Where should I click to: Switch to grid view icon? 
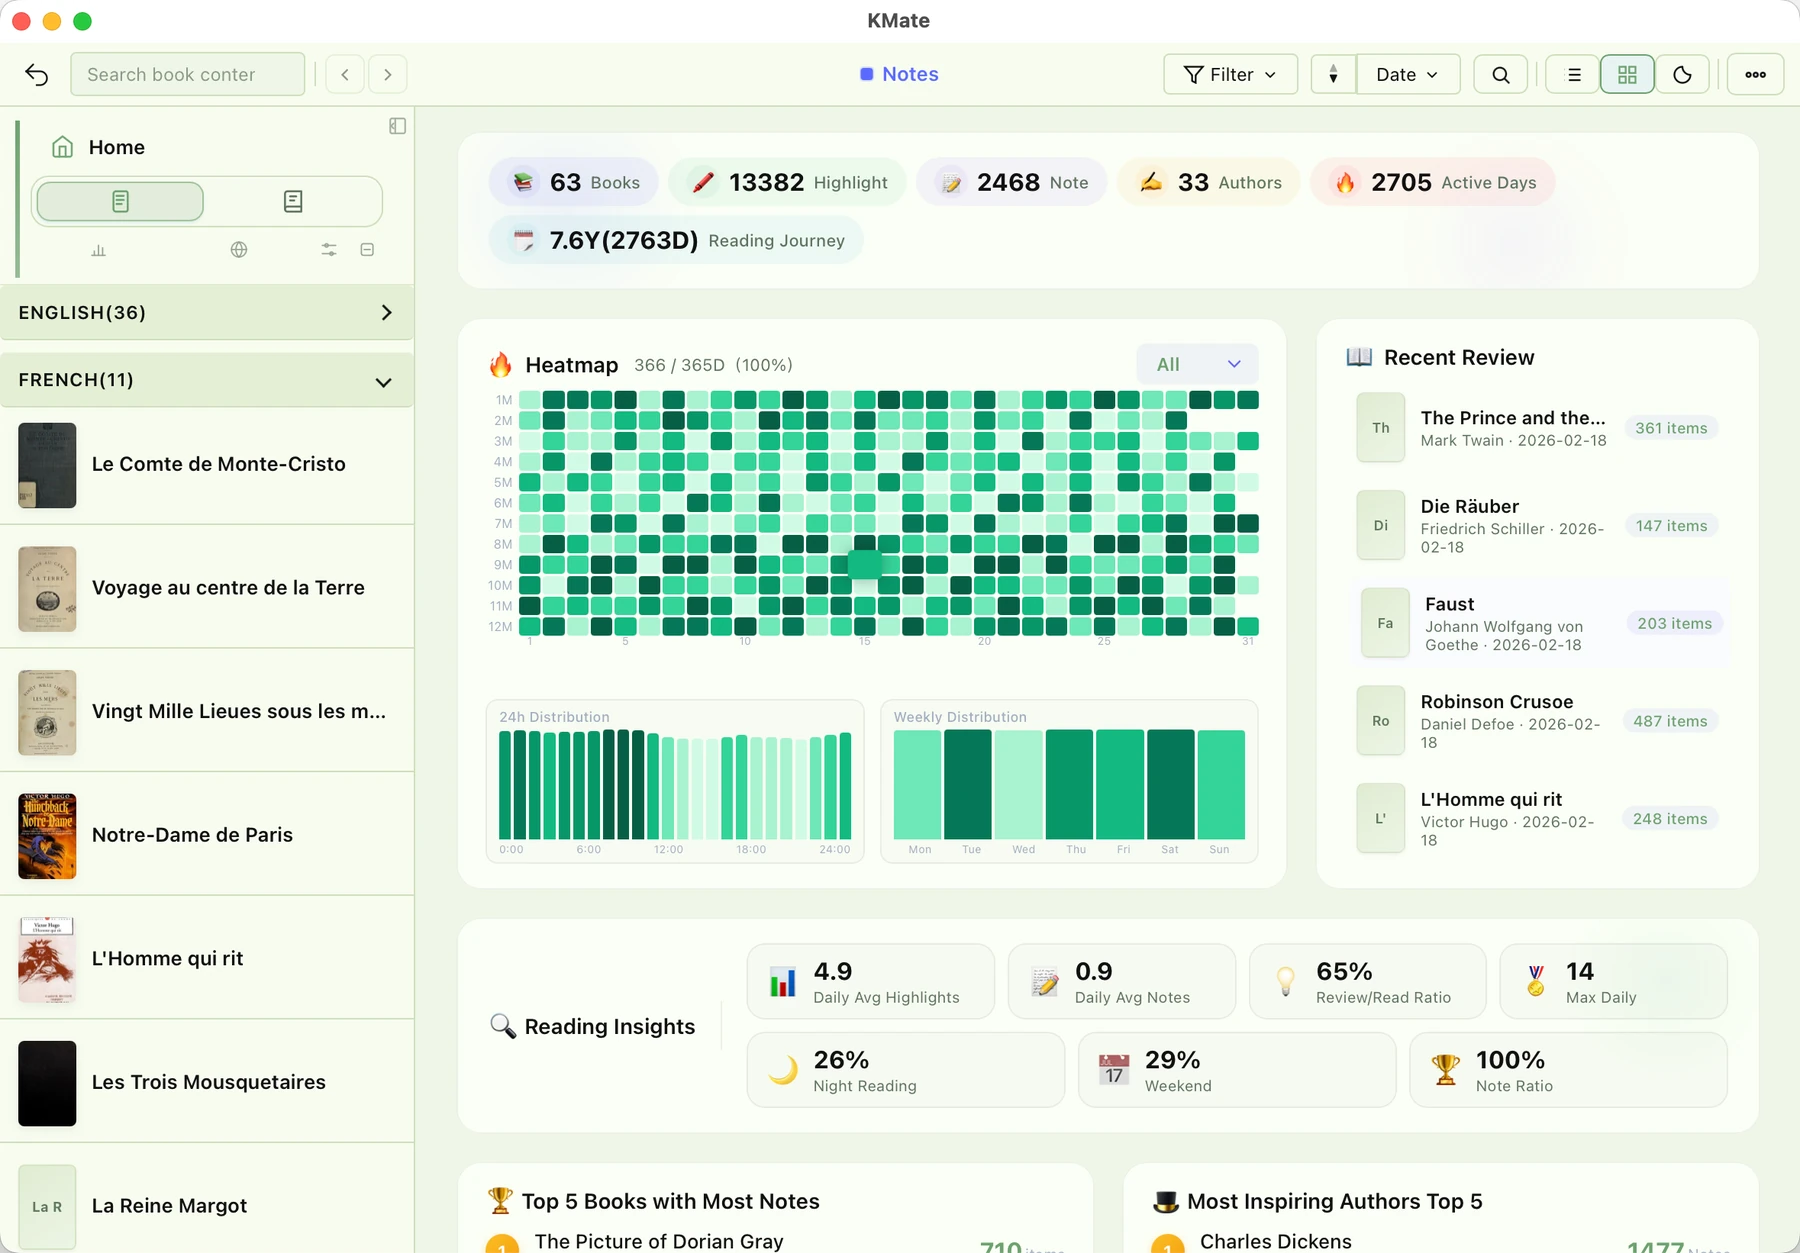coord(1627,74)
